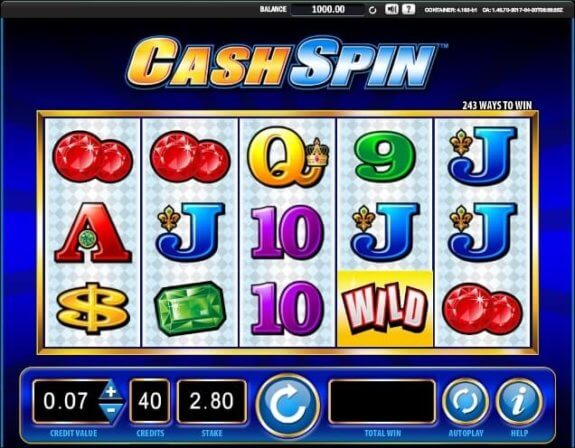Viewport: 575px width, 448px height.
Task: Click the green 9 symbol
Action: pyautogui.click(x=384, y=155)
